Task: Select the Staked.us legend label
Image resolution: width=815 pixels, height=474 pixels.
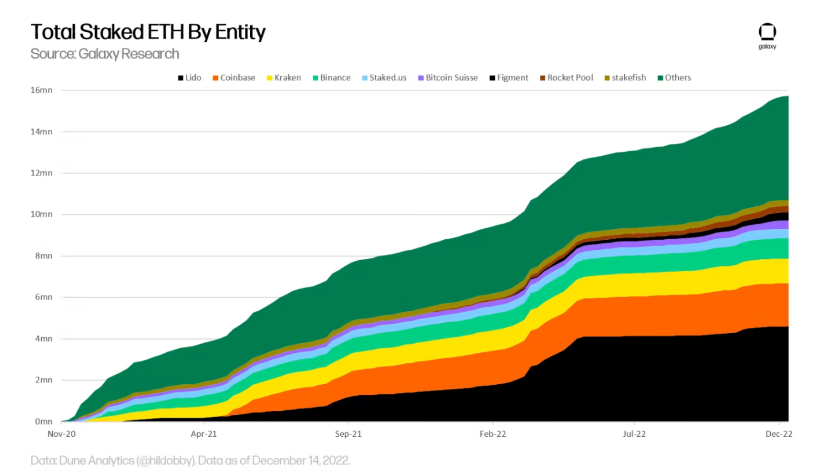Action: (x=388, y=77)
